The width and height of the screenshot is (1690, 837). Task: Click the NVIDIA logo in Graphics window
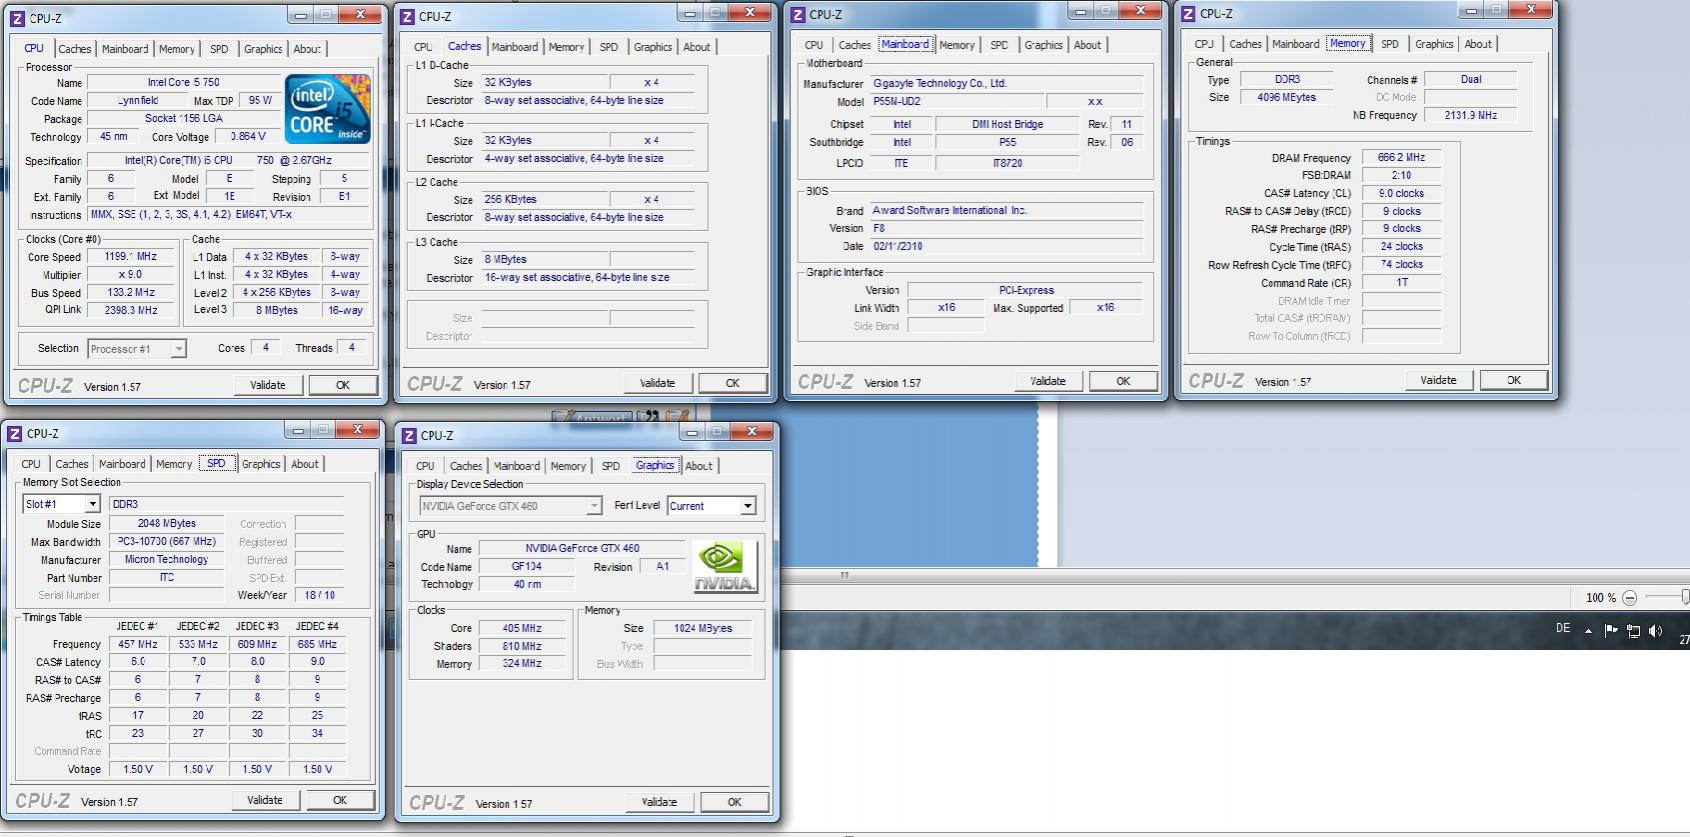point(724,567)
